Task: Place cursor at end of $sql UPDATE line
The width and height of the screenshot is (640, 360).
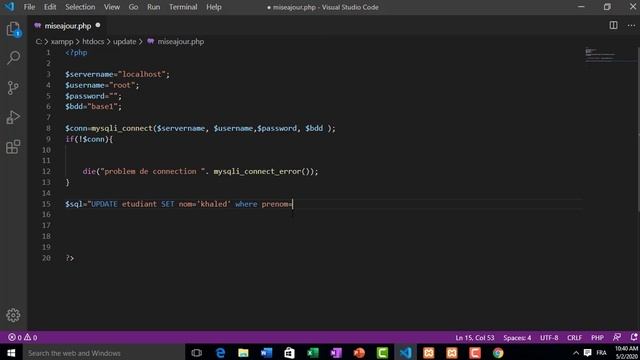Action: point(293,204)
